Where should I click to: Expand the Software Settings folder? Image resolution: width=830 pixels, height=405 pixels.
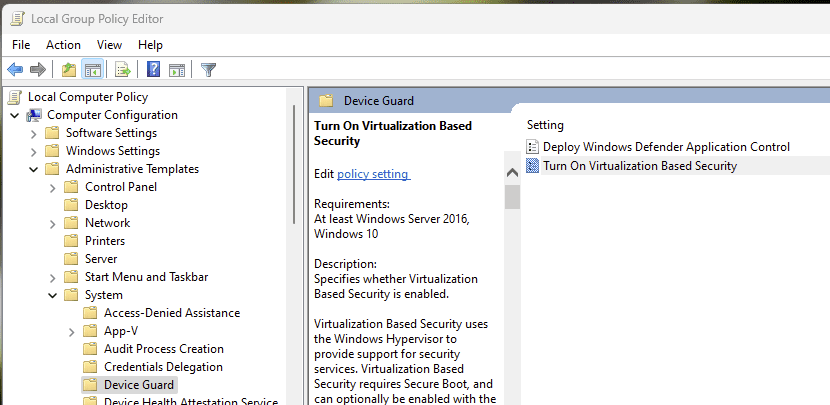click(x=33, y=133)
